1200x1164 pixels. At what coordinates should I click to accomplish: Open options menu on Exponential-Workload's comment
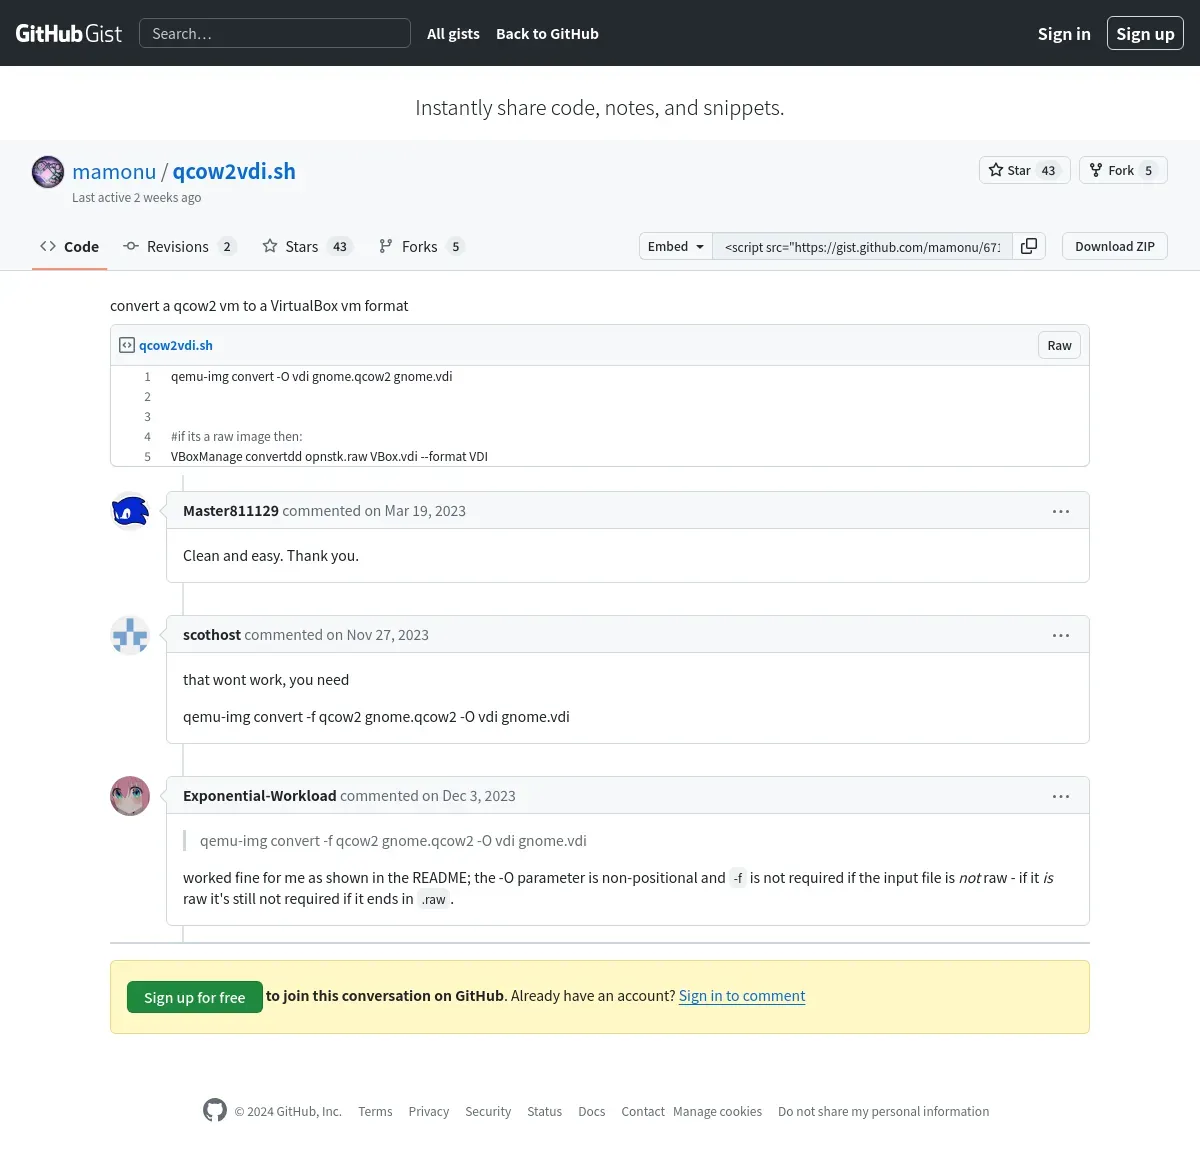(1061, 796)
